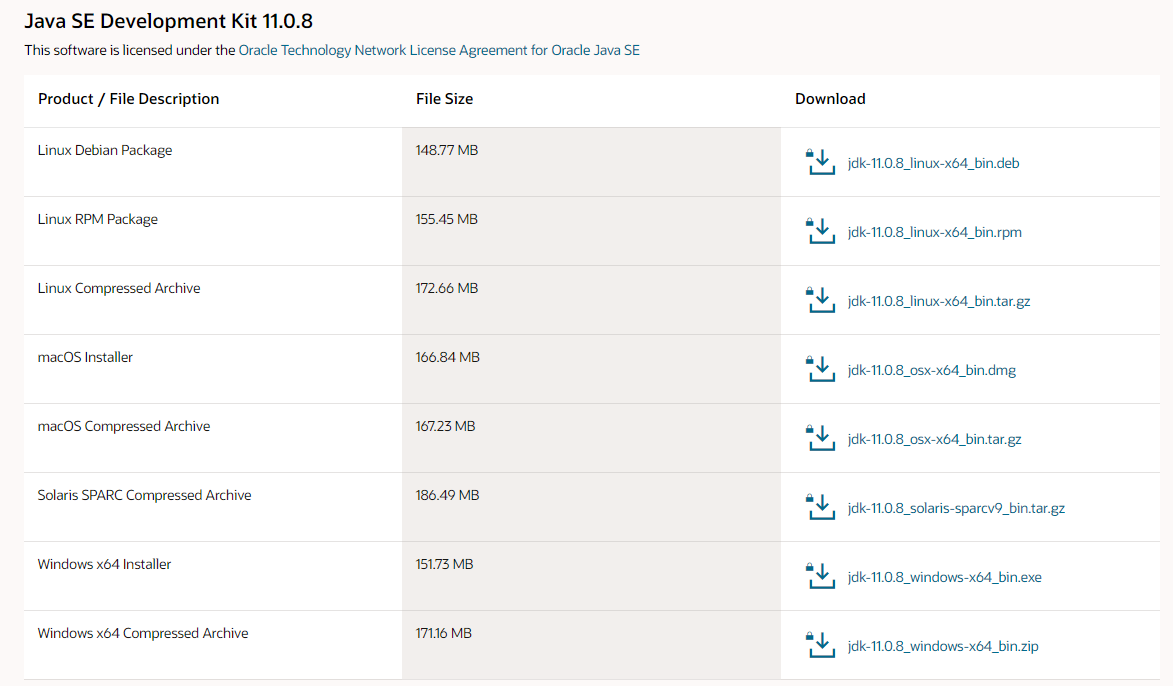Image resolution: width=1173 pixels, height=686 pixels.
Task: Select the Linux RPM Package row label
Action: [97, 219]
